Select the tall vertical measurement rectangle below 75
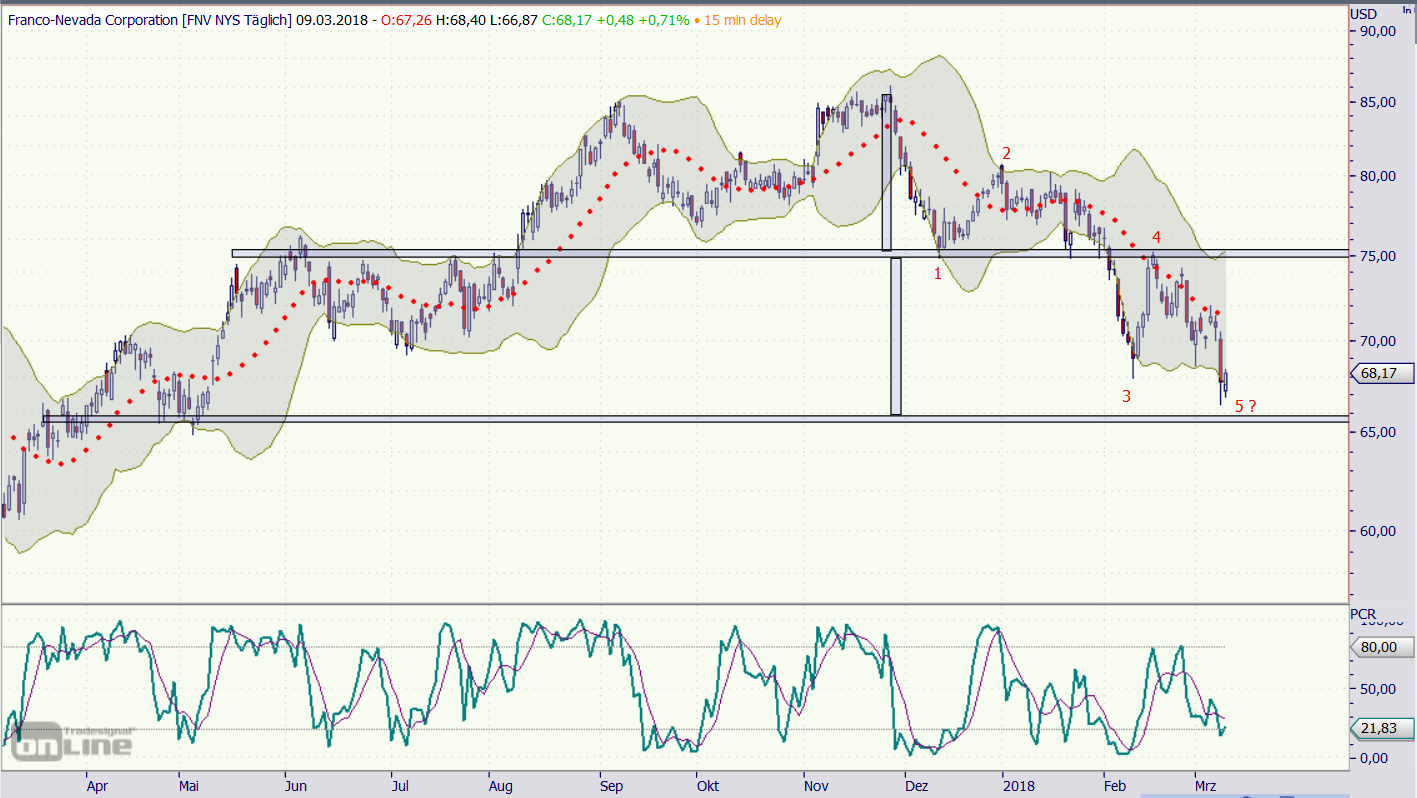The image size is (1417, 798). [x=895, y=336]
